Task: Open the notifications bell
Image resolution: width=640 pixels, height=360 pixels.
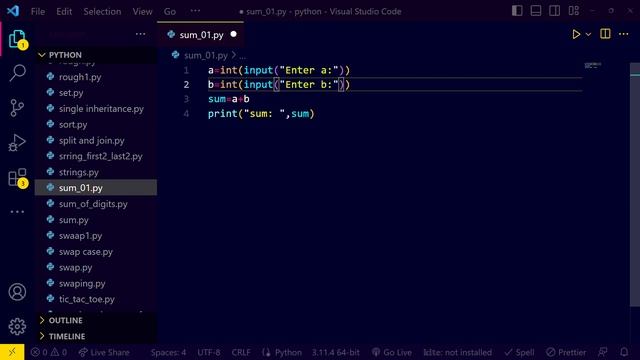Action: (x=624, y=352)
